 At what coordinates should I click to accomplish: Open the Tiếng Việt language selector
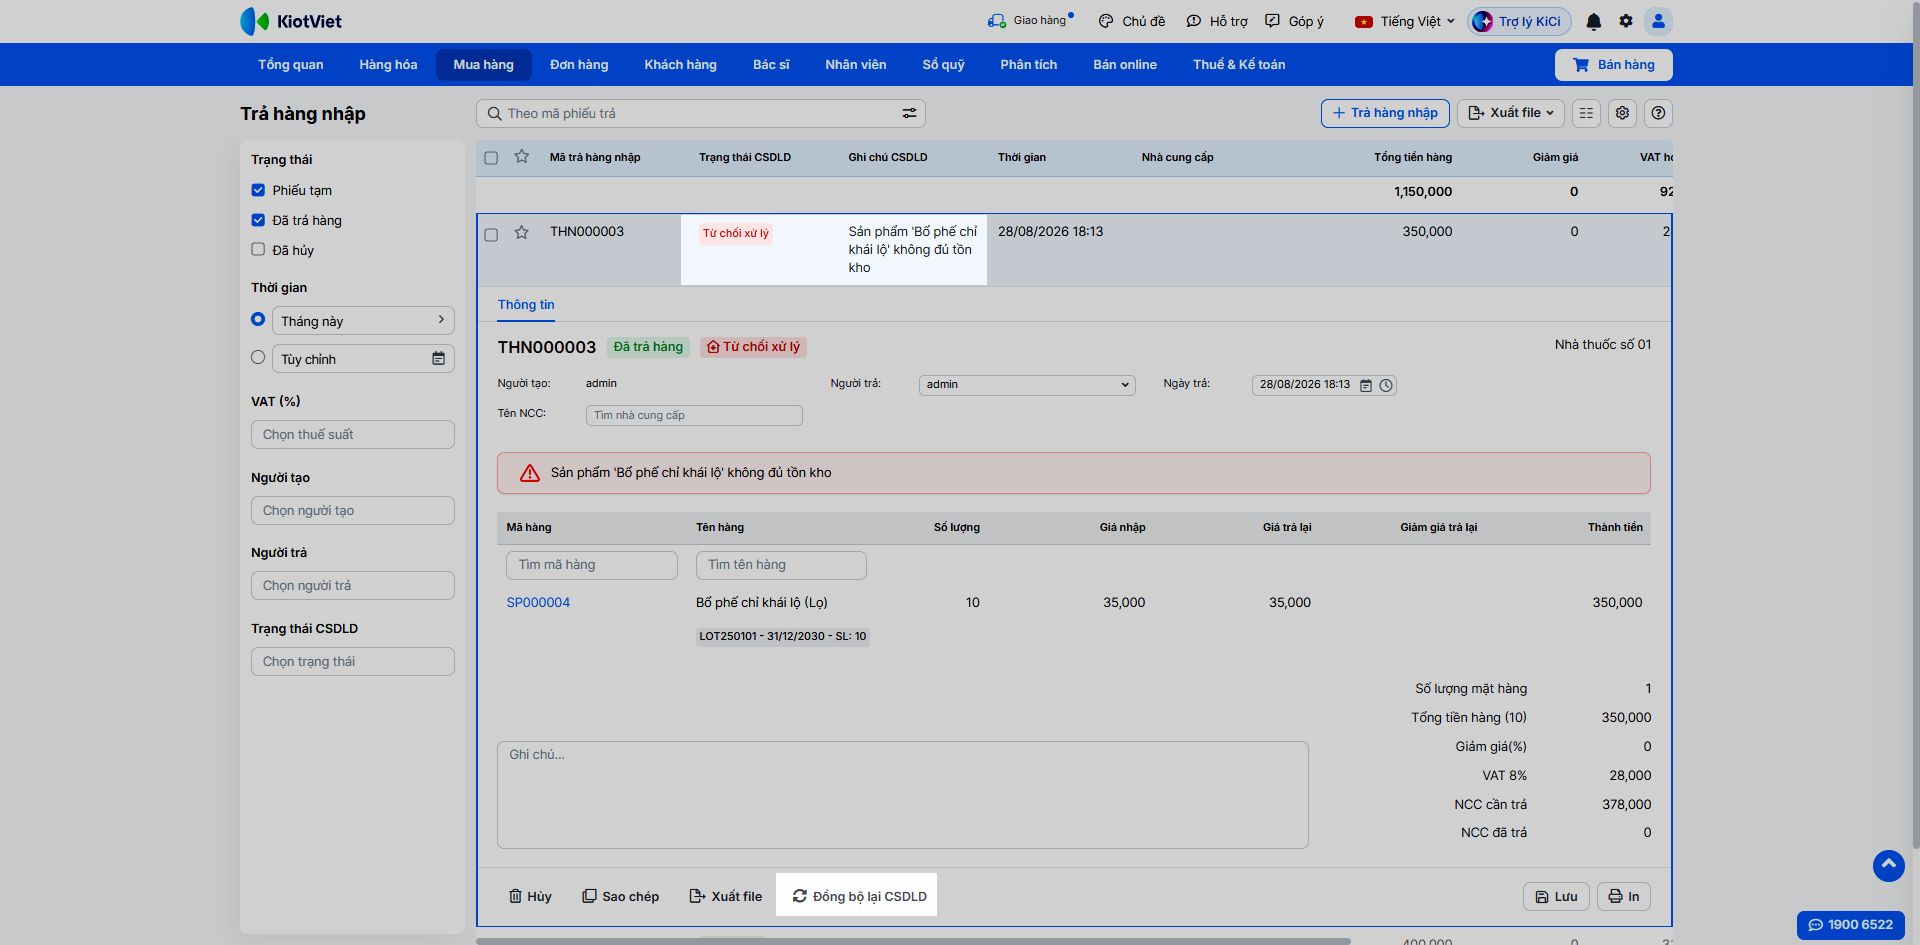click(1404, 21)
